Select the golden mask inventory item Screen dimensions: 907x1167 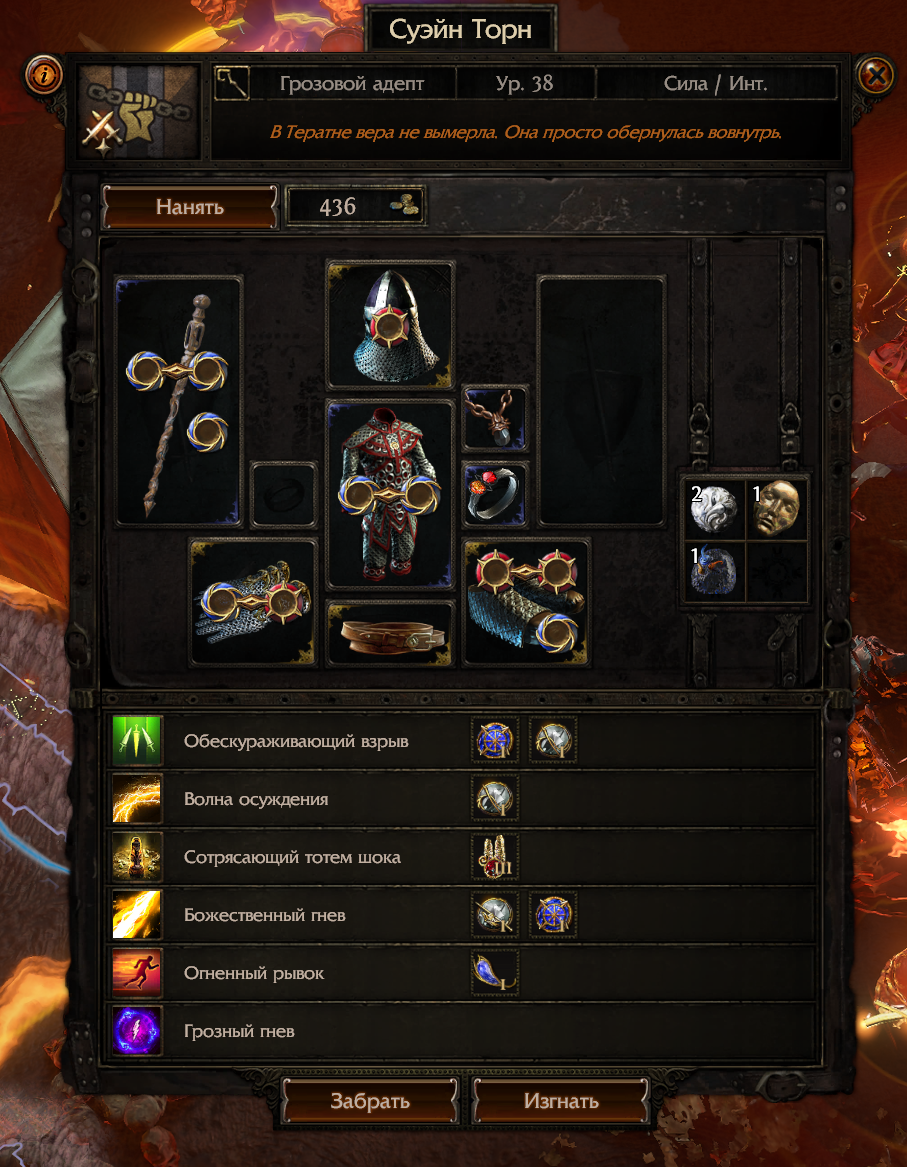[777, 508]
